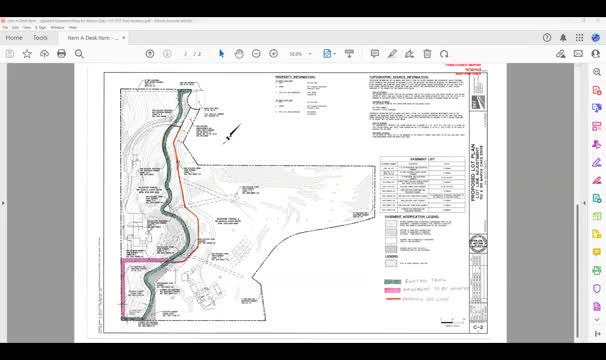This screenshot has height=360, width=606.
Task: Click the save file icon
Action: coord(10,54)
